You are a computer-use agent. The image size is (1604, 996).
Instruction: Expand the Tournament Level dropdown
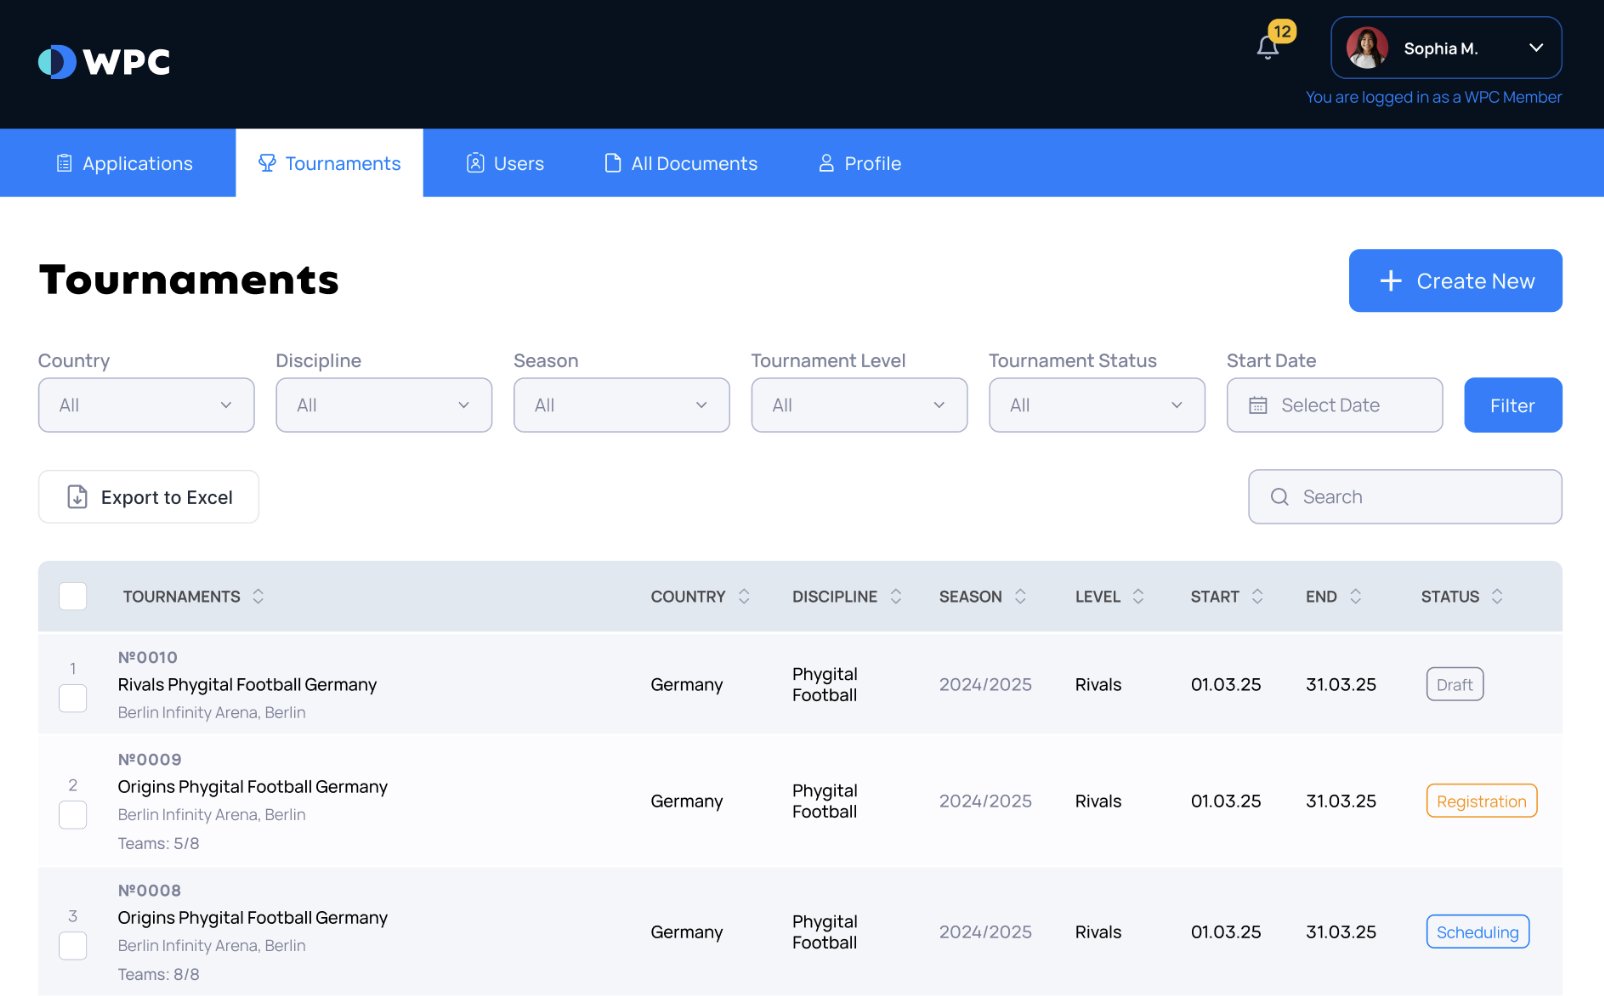(859, 405)
